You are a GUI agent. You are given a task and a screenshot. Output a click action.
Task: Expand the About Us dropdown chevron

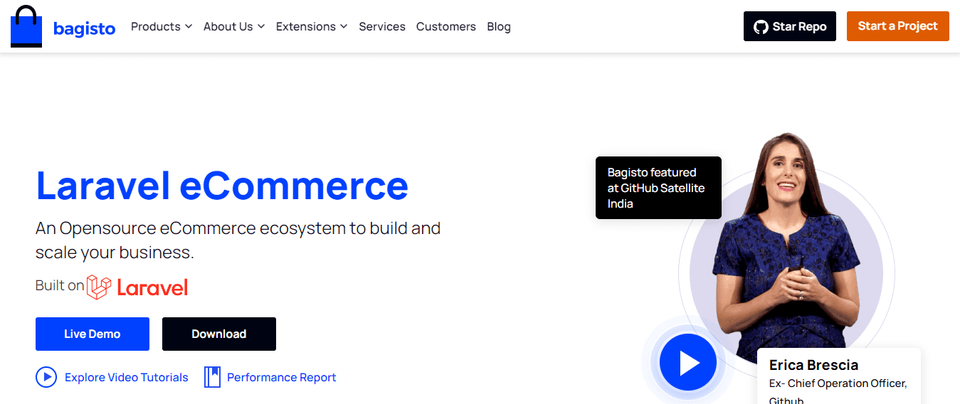tap(261, 26)
